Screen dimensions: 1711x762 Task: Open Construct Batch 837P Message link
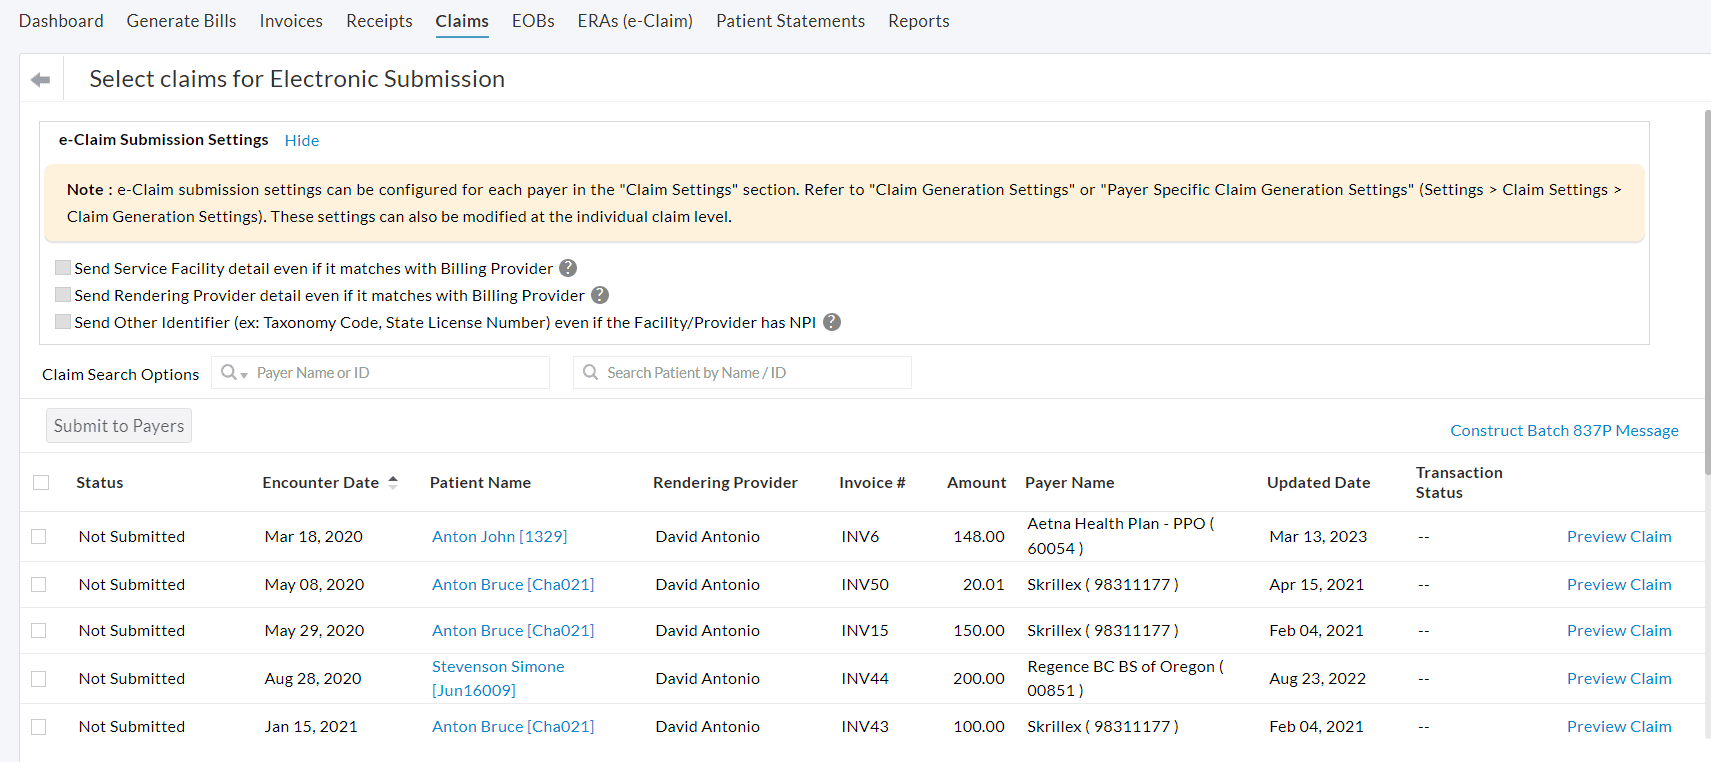pos(1564,430)
